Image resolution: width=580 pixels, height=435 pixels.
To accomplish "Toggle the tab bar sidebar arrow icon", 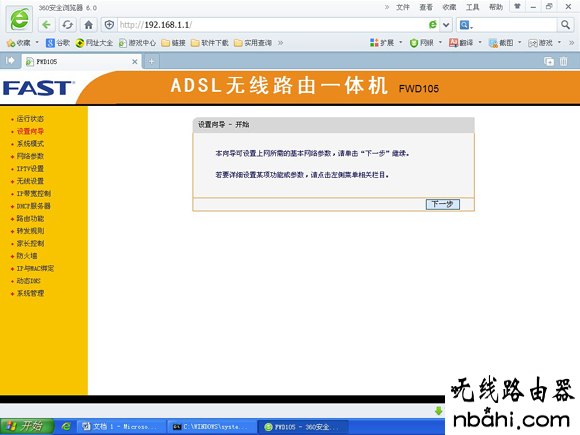I will coord(10,60).
